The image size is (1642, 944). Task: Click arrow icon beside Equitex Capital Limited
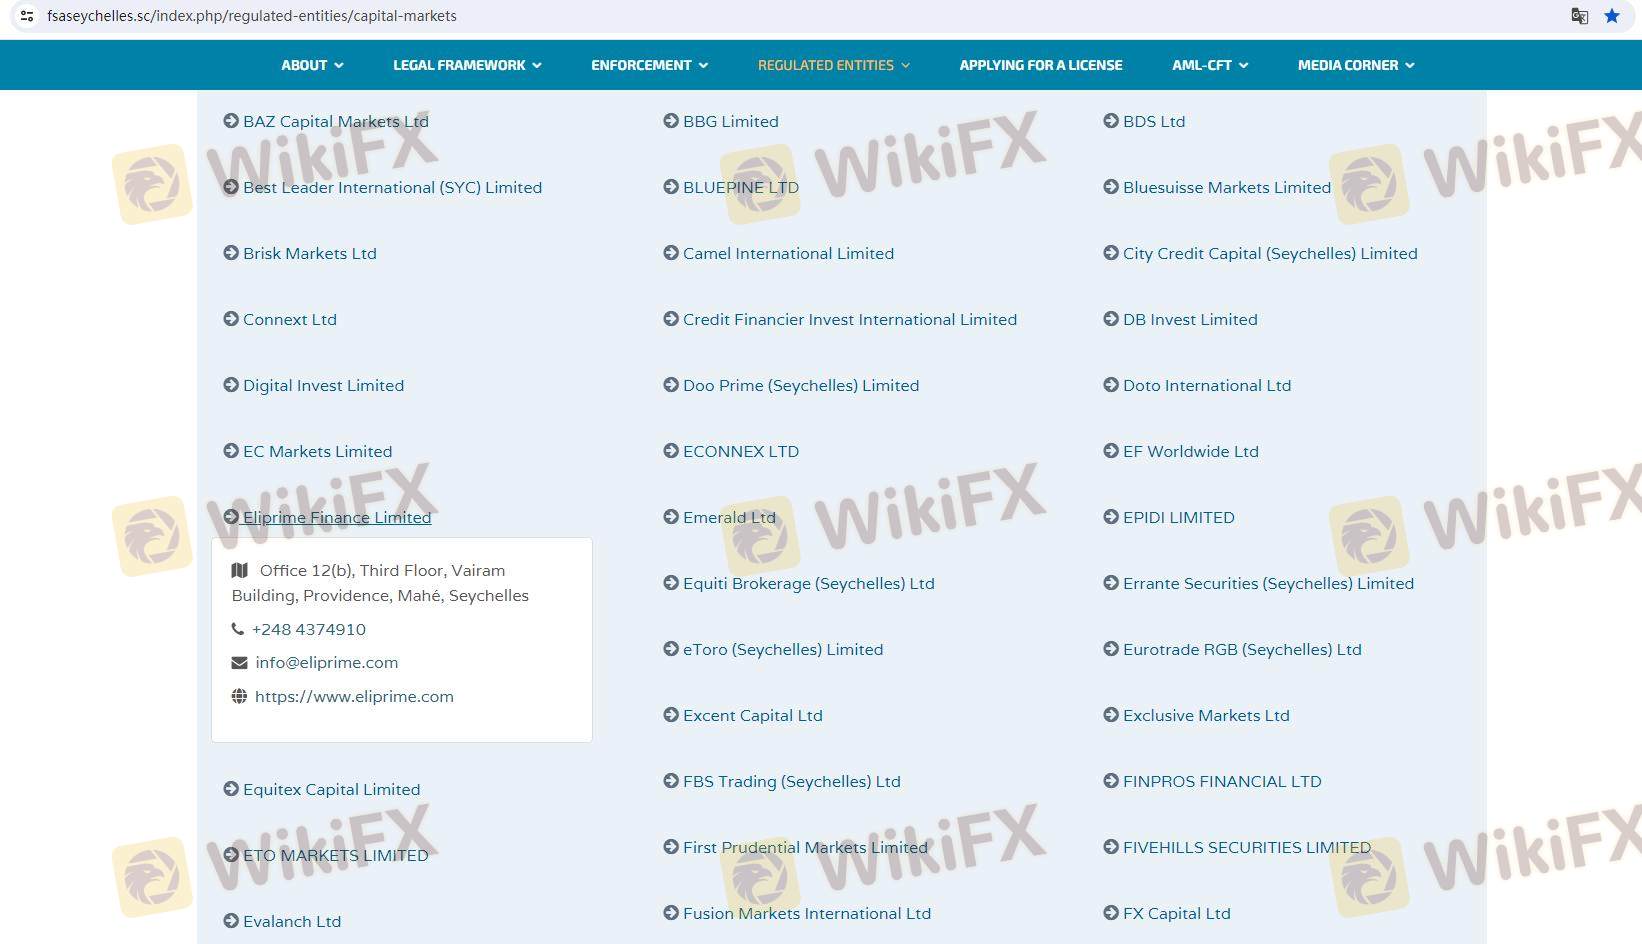[231, 789]
